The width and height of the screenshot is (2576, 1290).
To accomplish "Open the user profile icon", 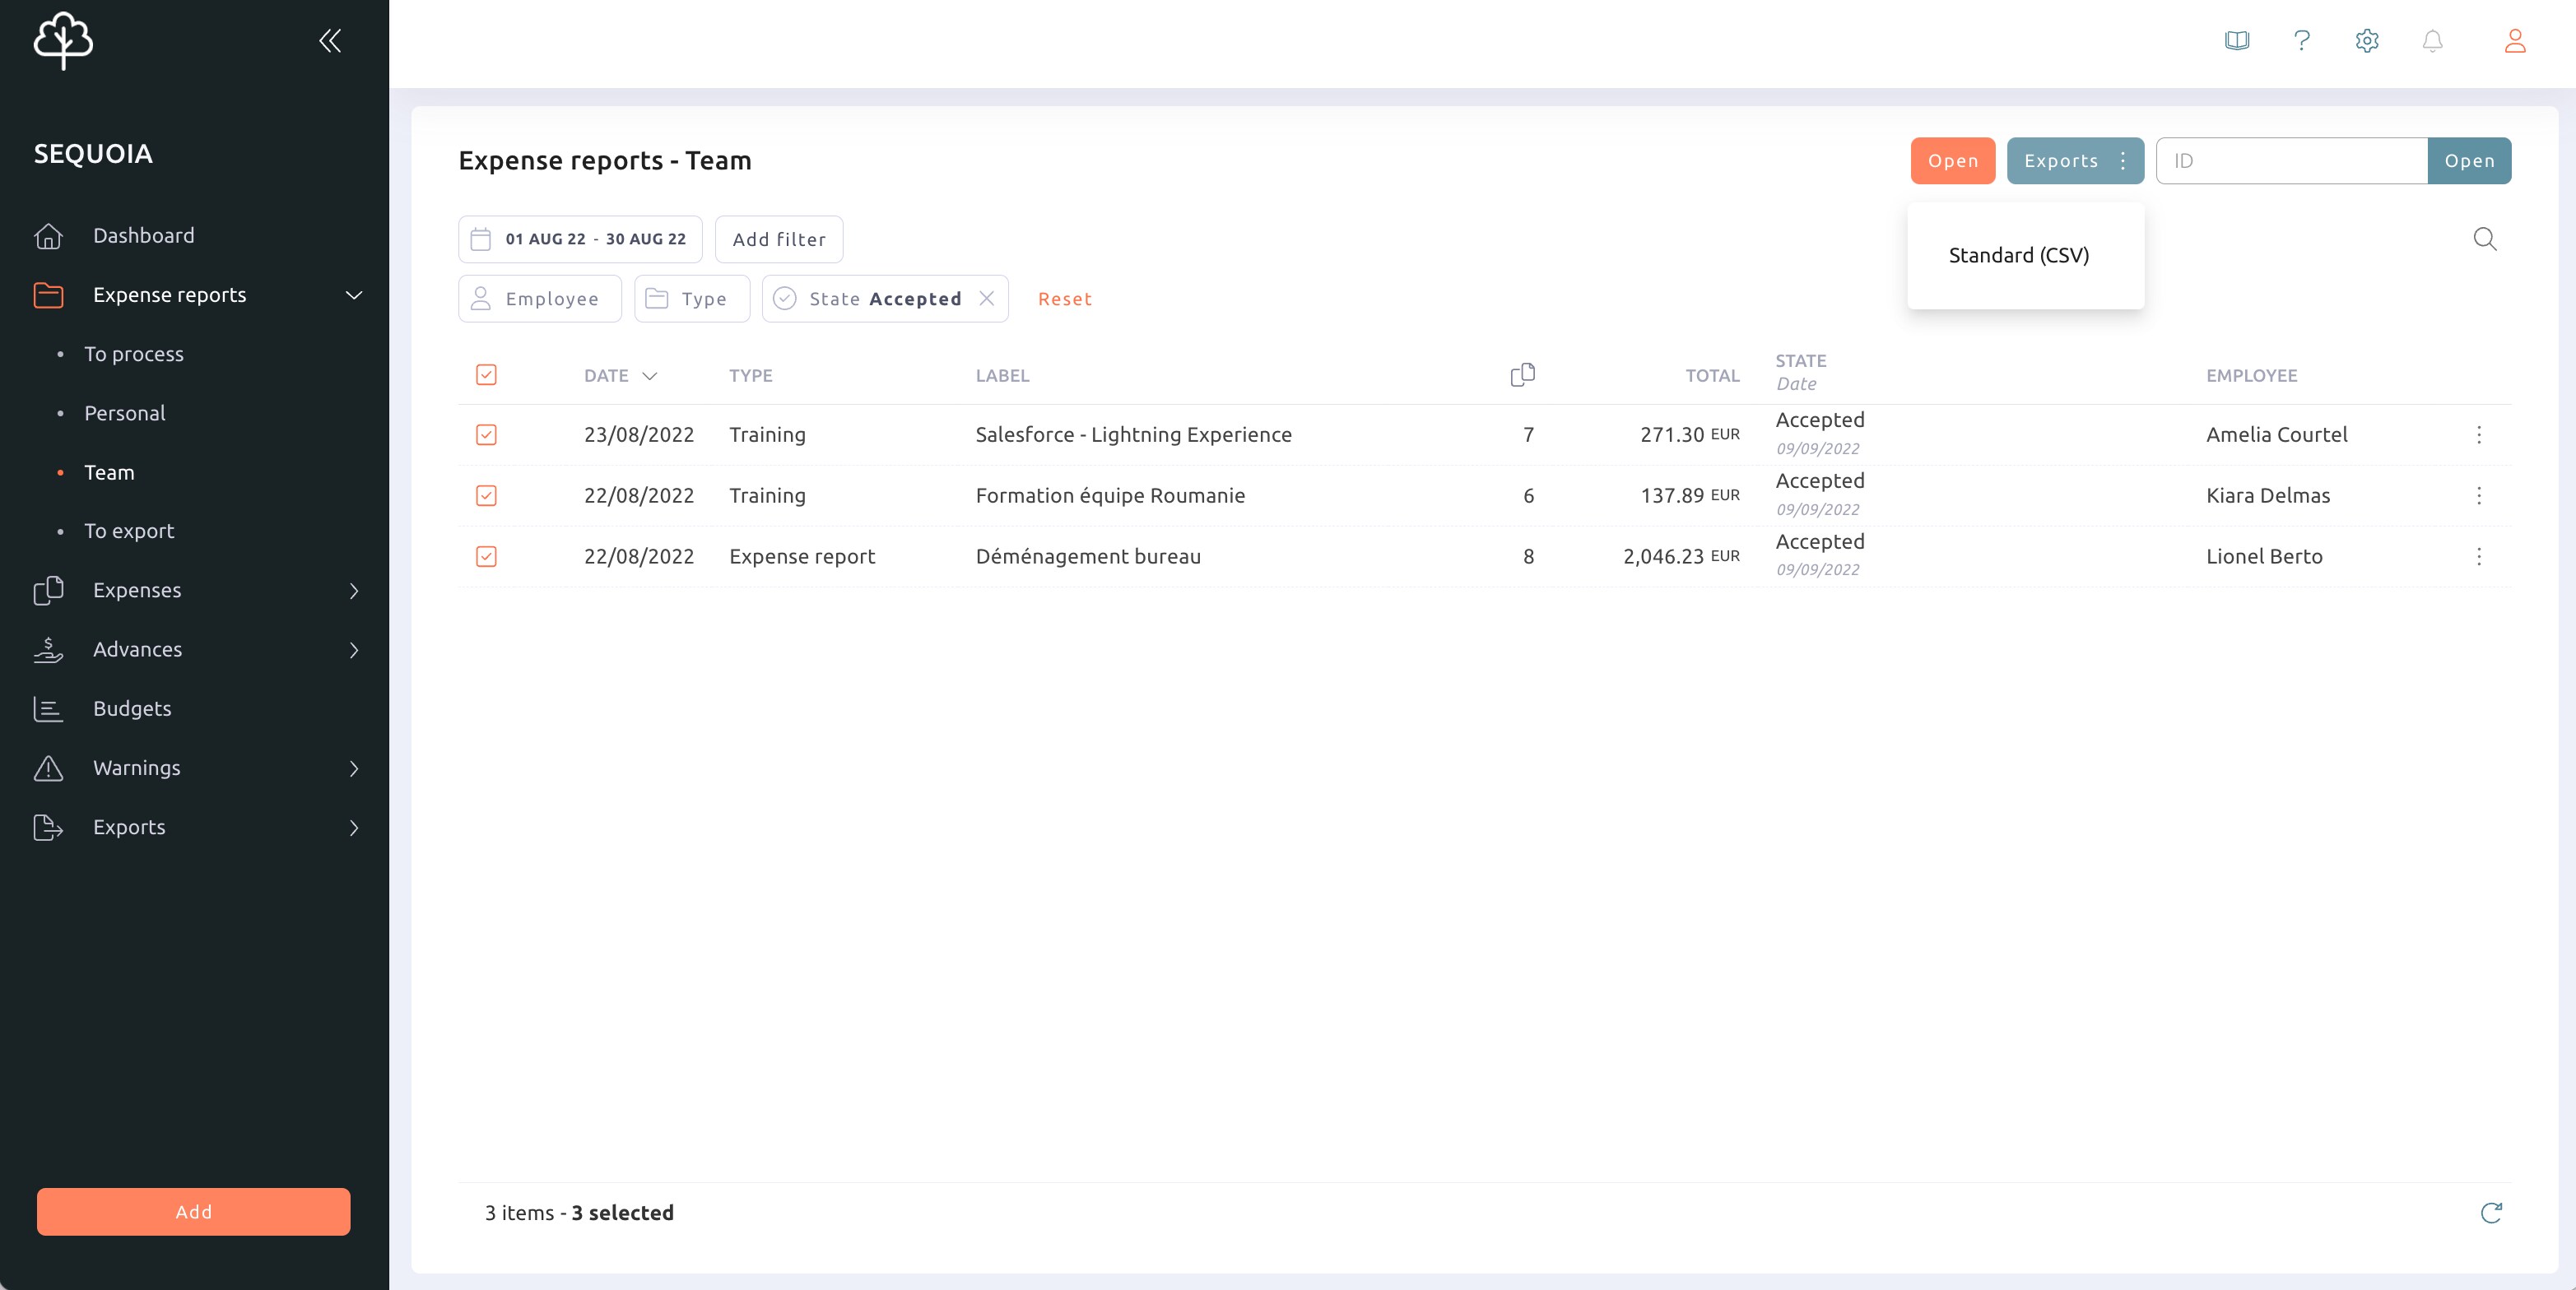I will 2515,41.
